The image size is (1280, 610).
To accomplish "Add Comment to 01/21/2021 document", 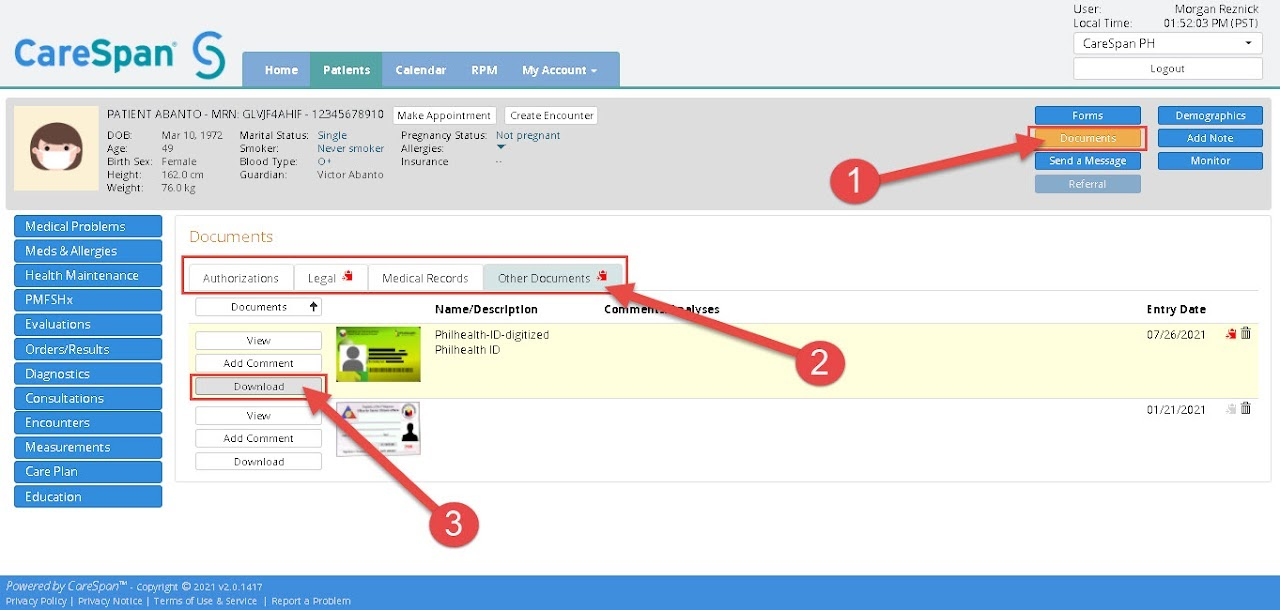I will click(x=258, y=439).
